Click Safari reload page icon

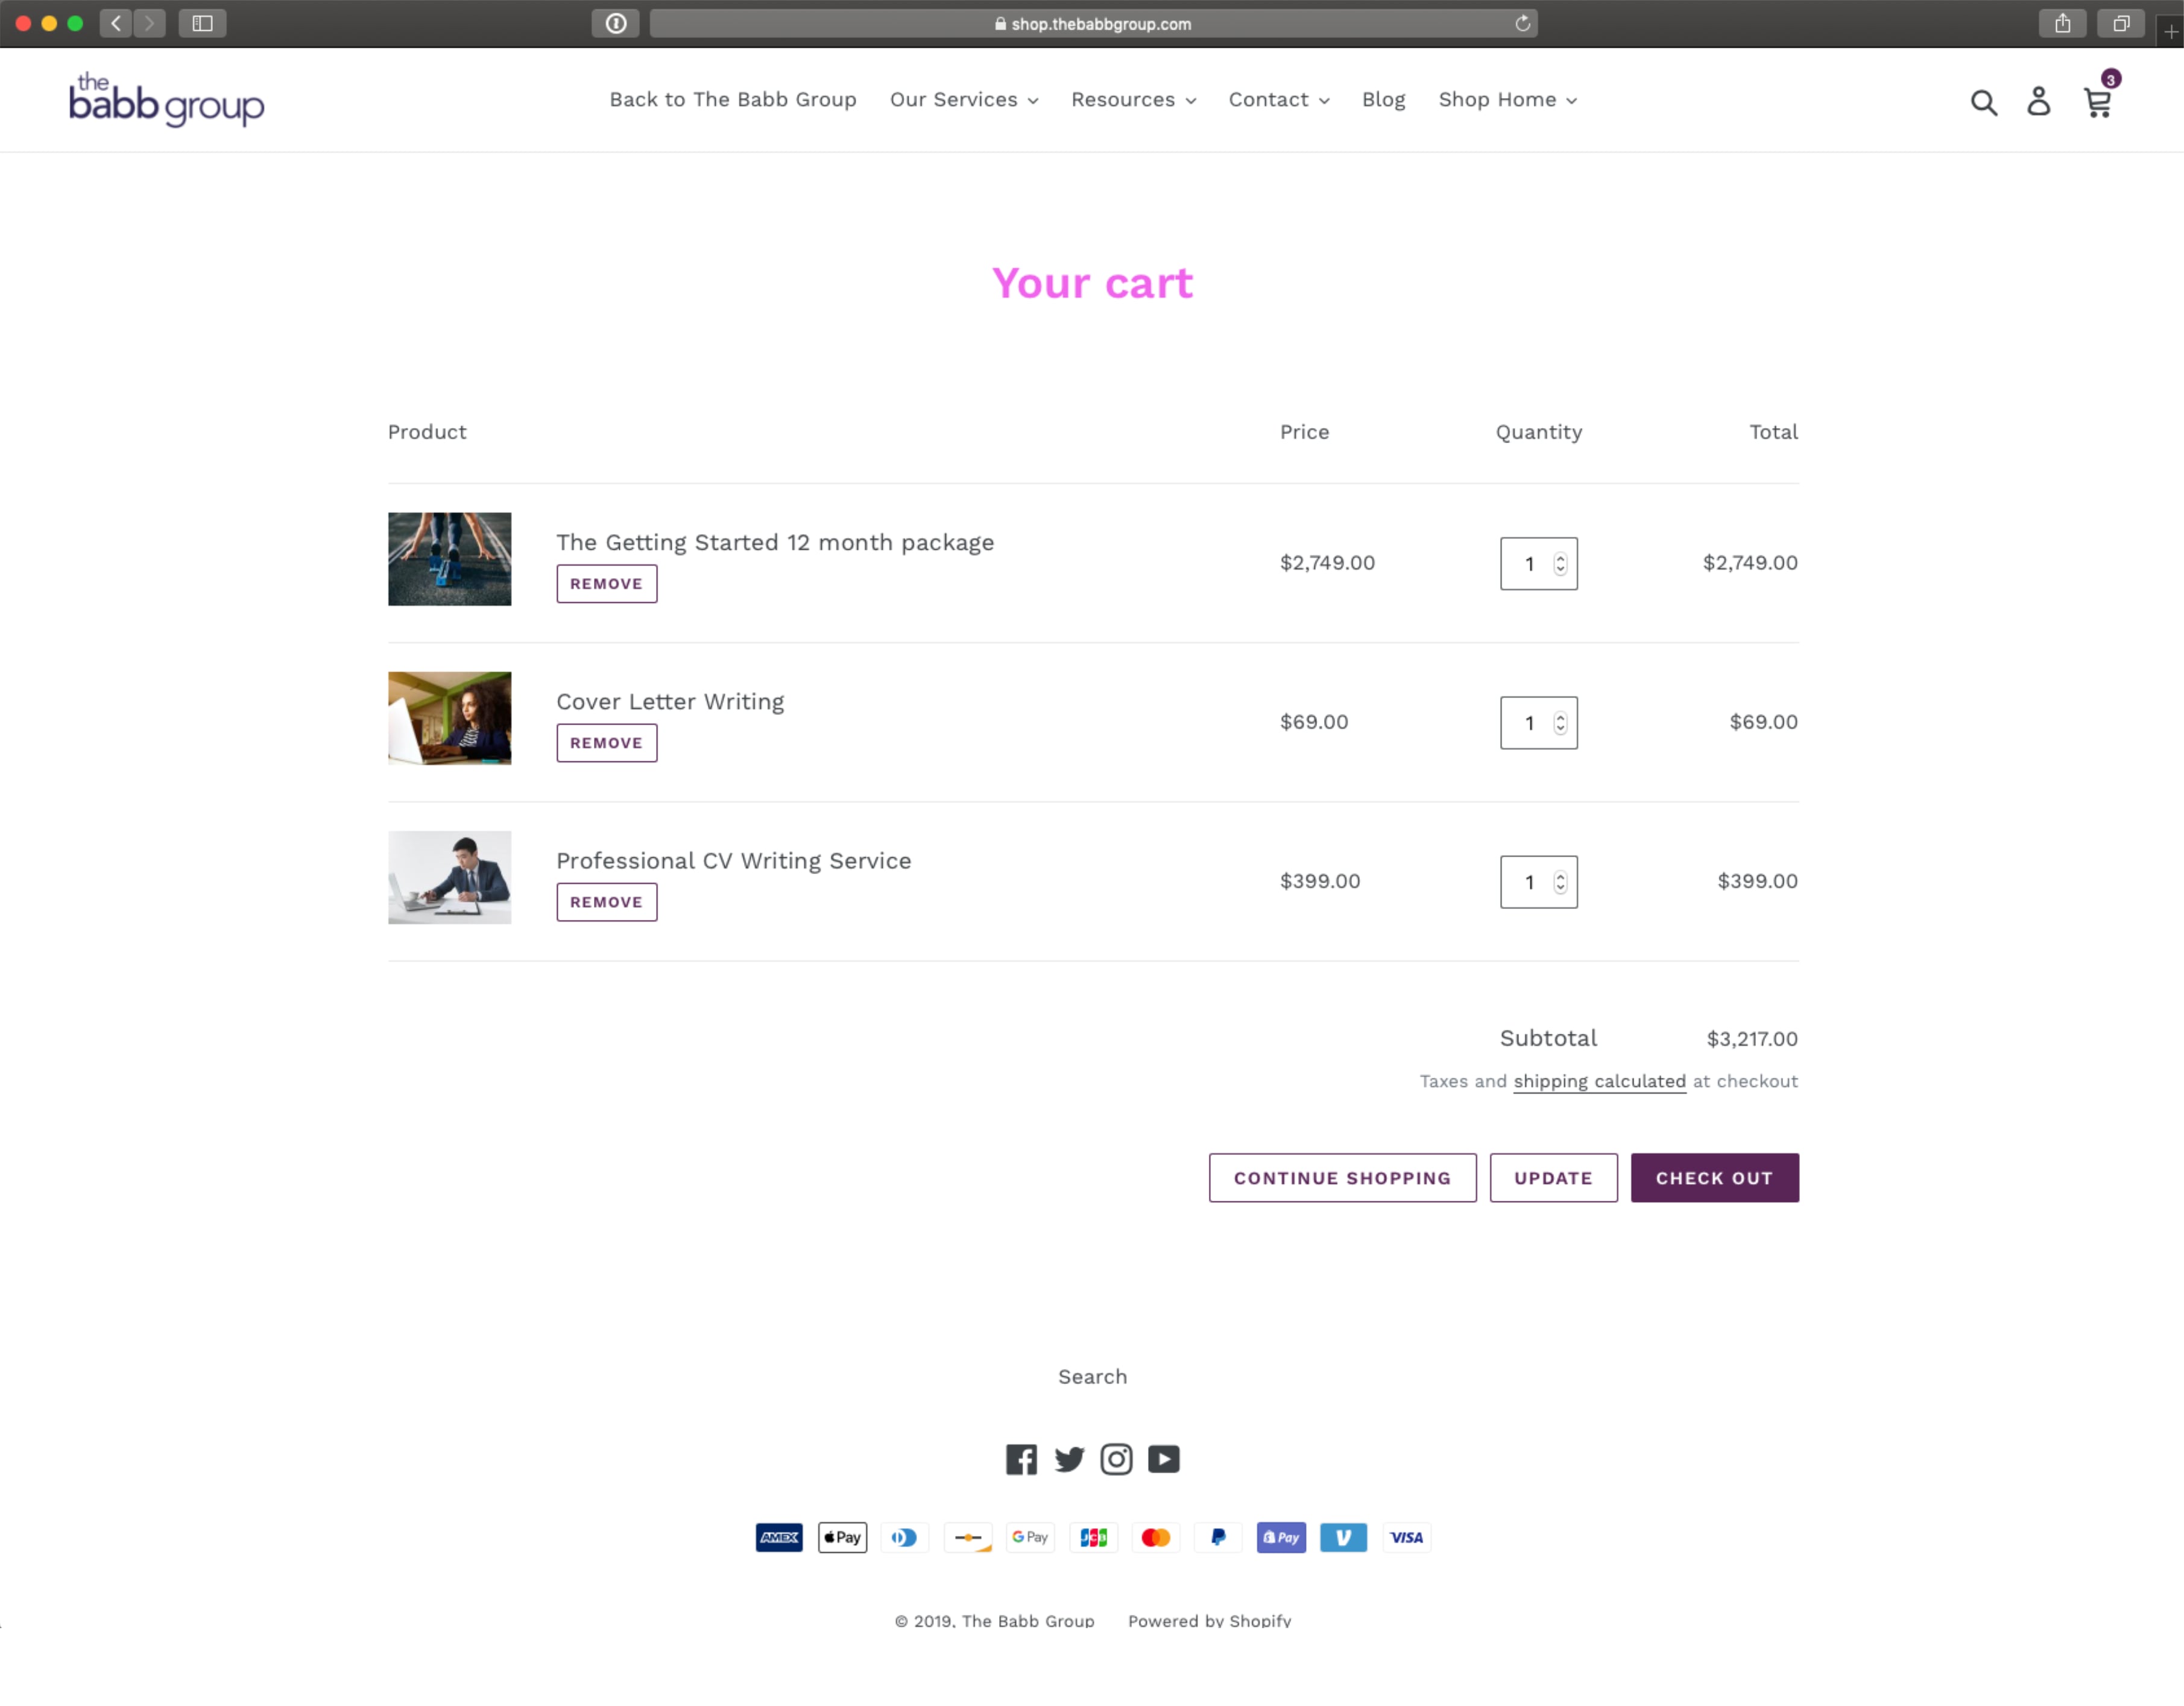1522,23
